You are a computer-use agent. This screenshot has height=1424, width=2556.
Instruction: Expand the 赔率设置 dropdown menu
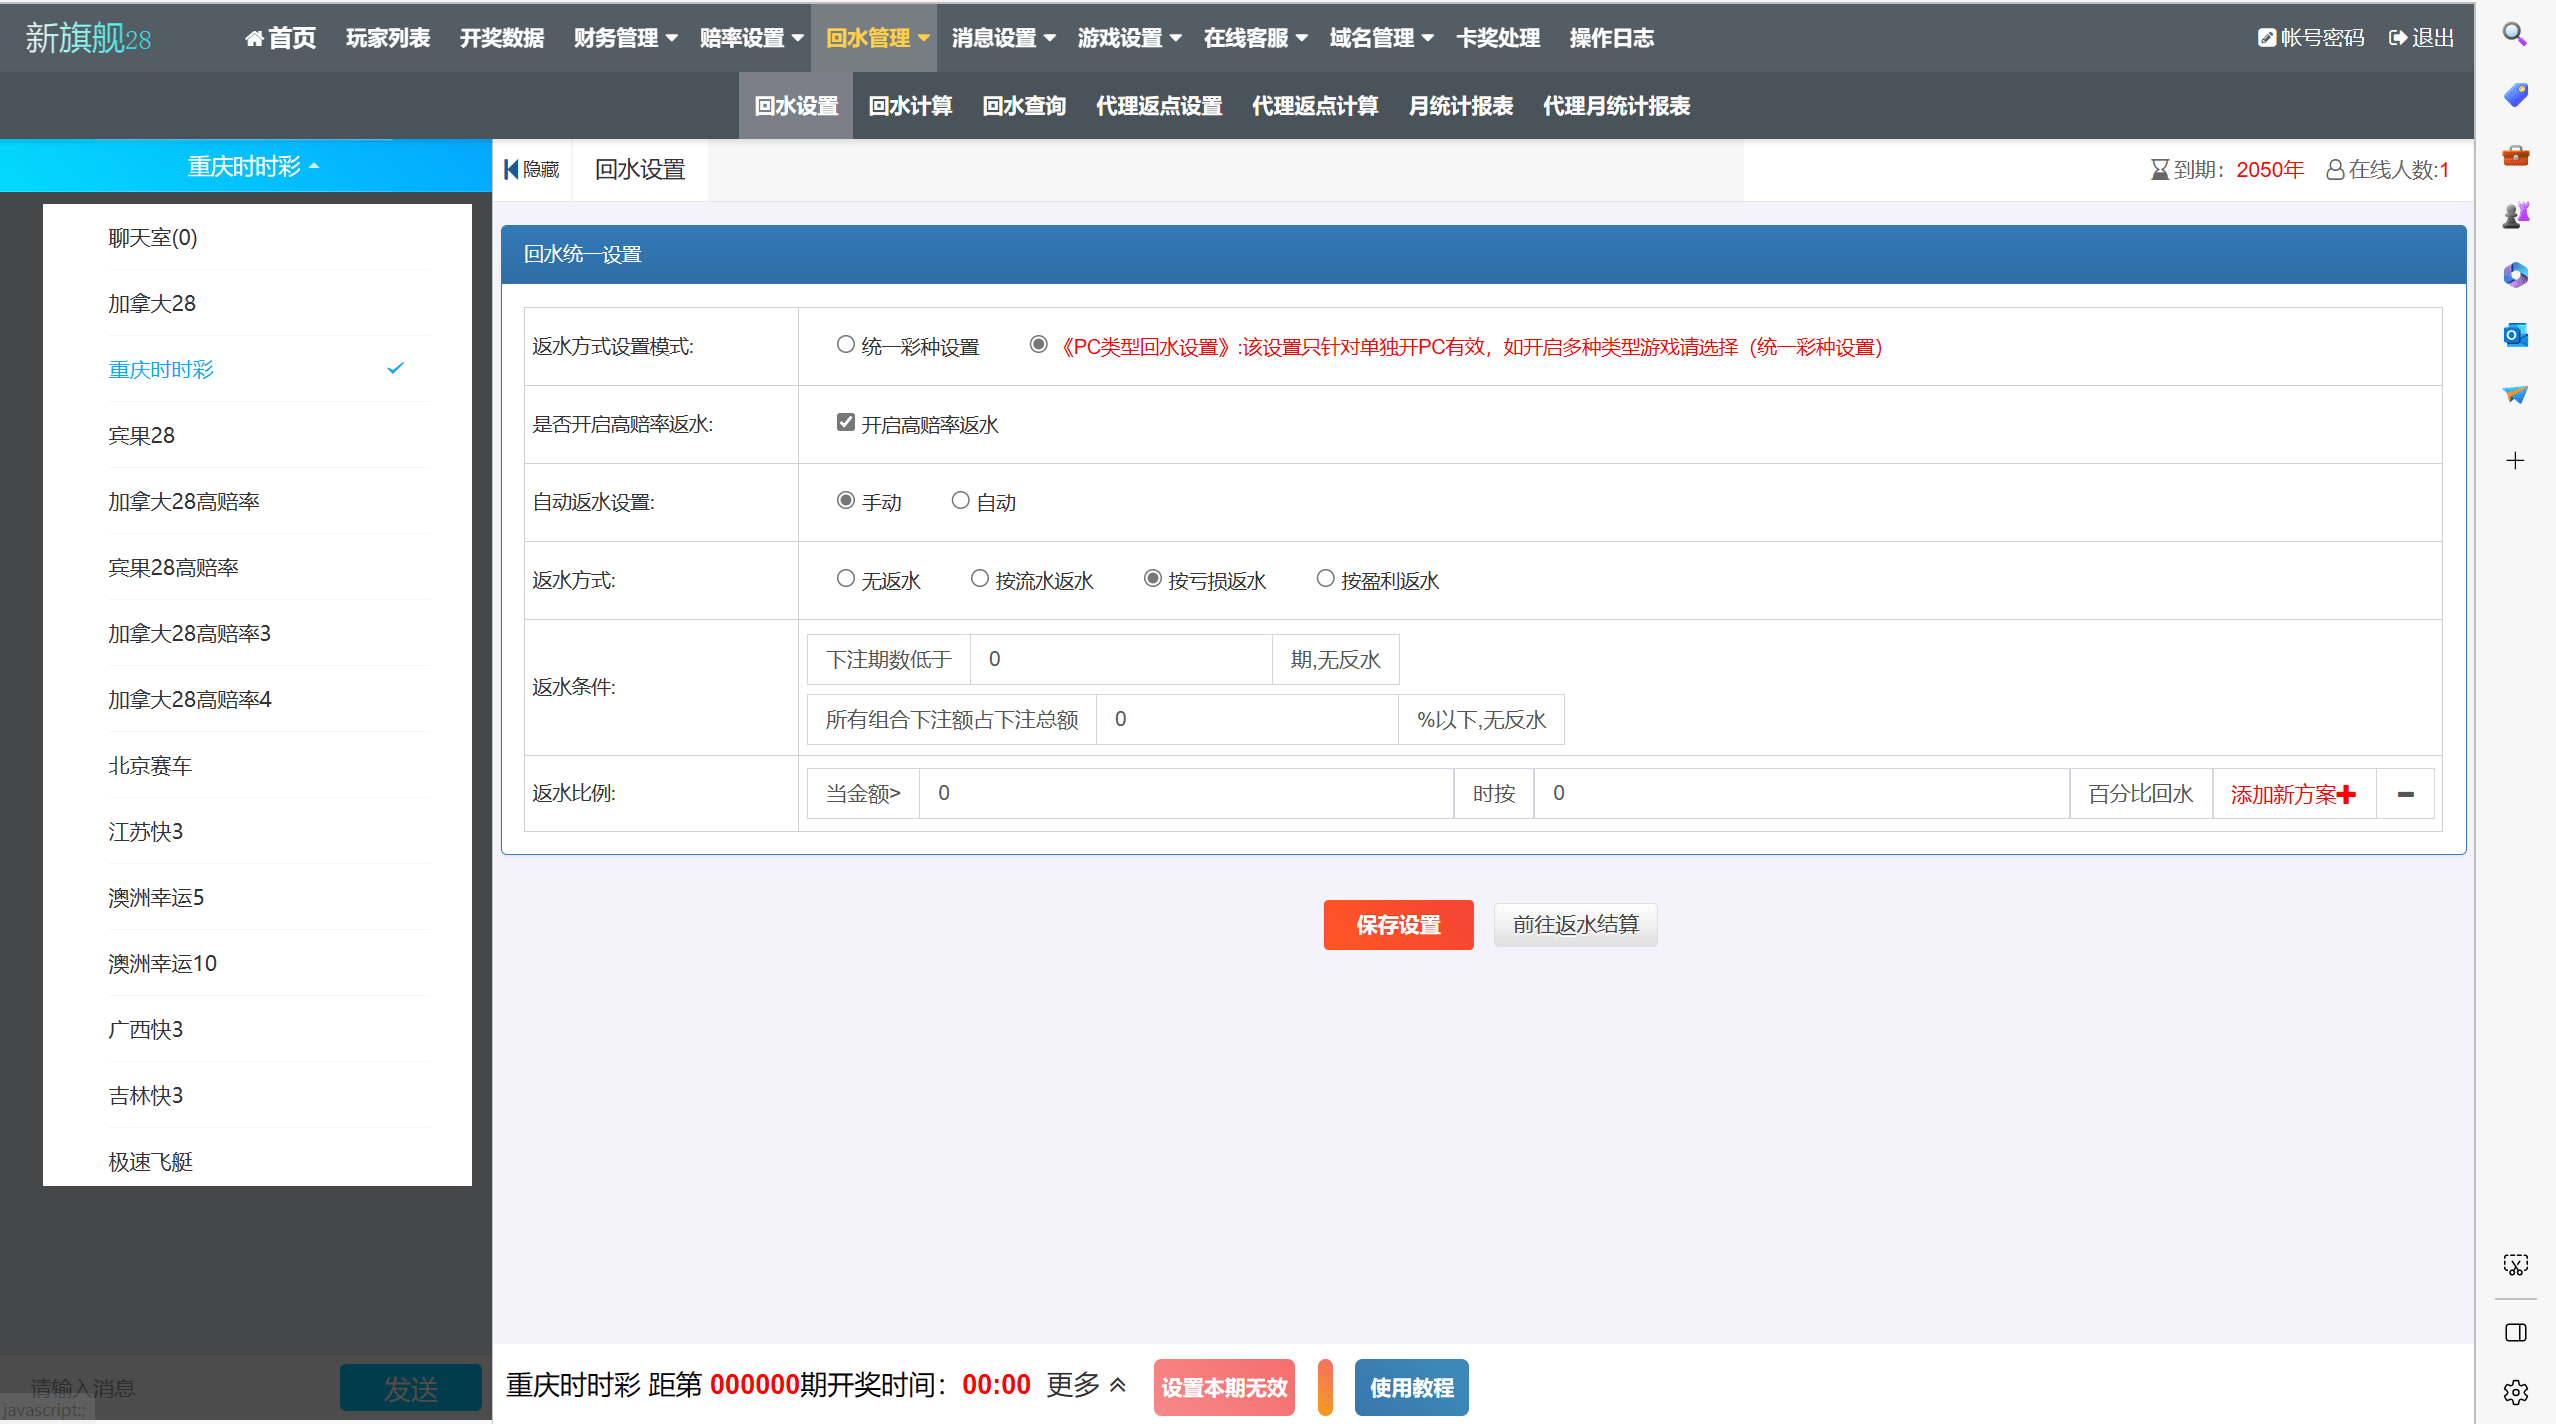(751, 38)
